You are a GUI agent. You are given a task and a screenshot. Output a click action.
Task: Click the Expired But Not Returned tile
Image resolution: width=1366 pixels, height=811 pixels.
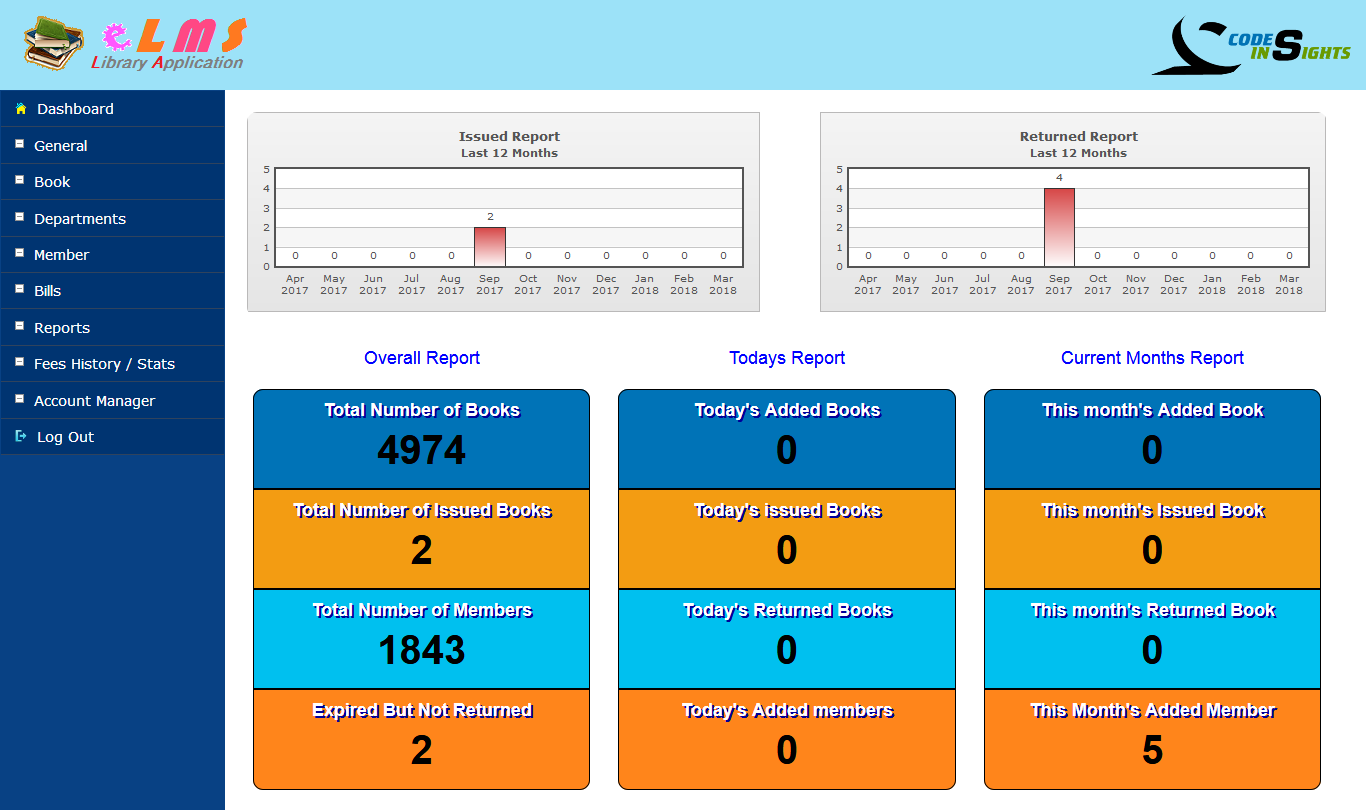click(421, 739)
